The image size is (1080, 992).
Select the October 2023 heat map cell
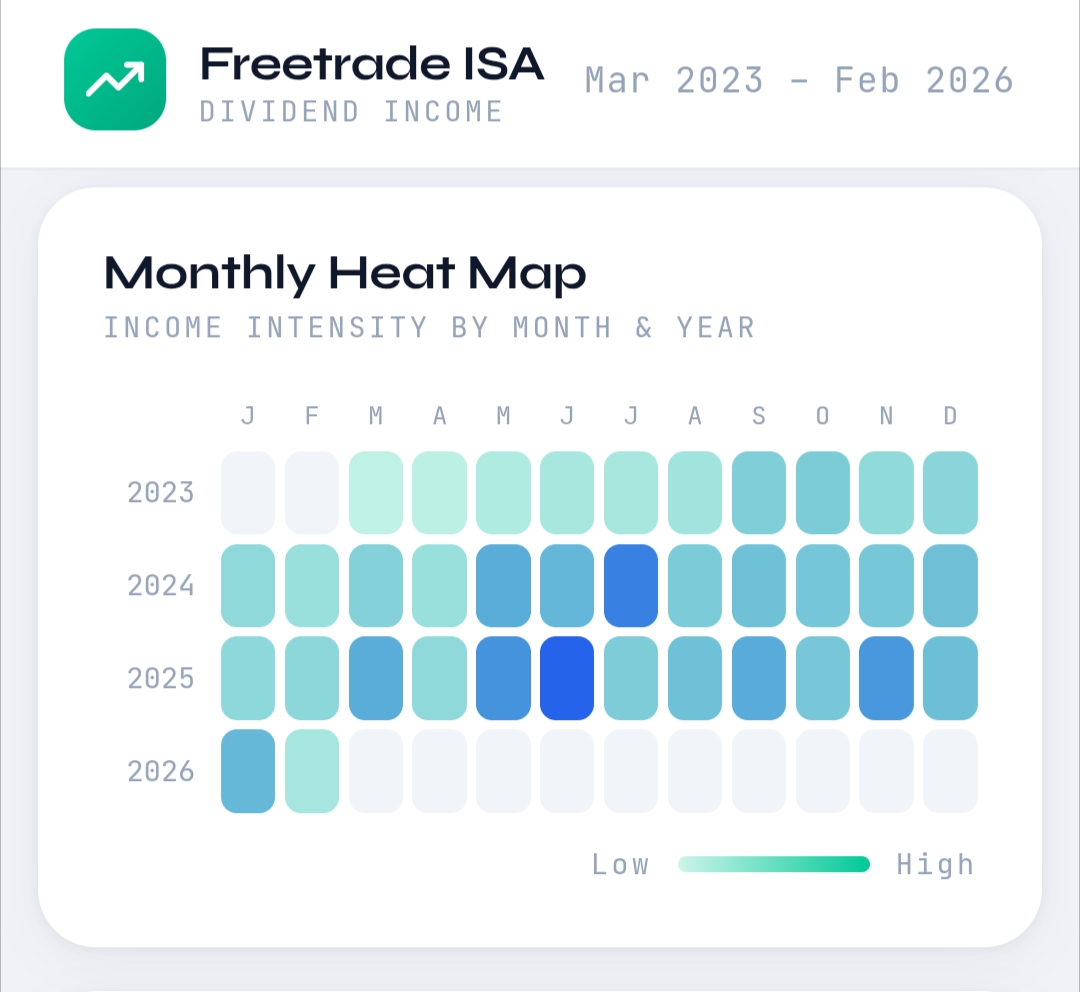[x=822, y=492]
